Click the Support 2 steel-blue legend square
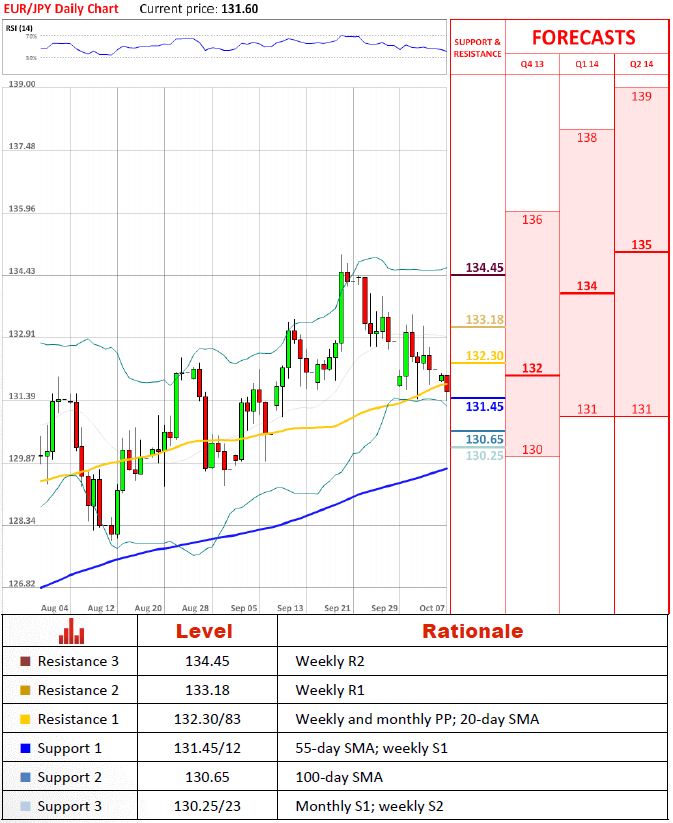The image size is (673, 823). 24,777
